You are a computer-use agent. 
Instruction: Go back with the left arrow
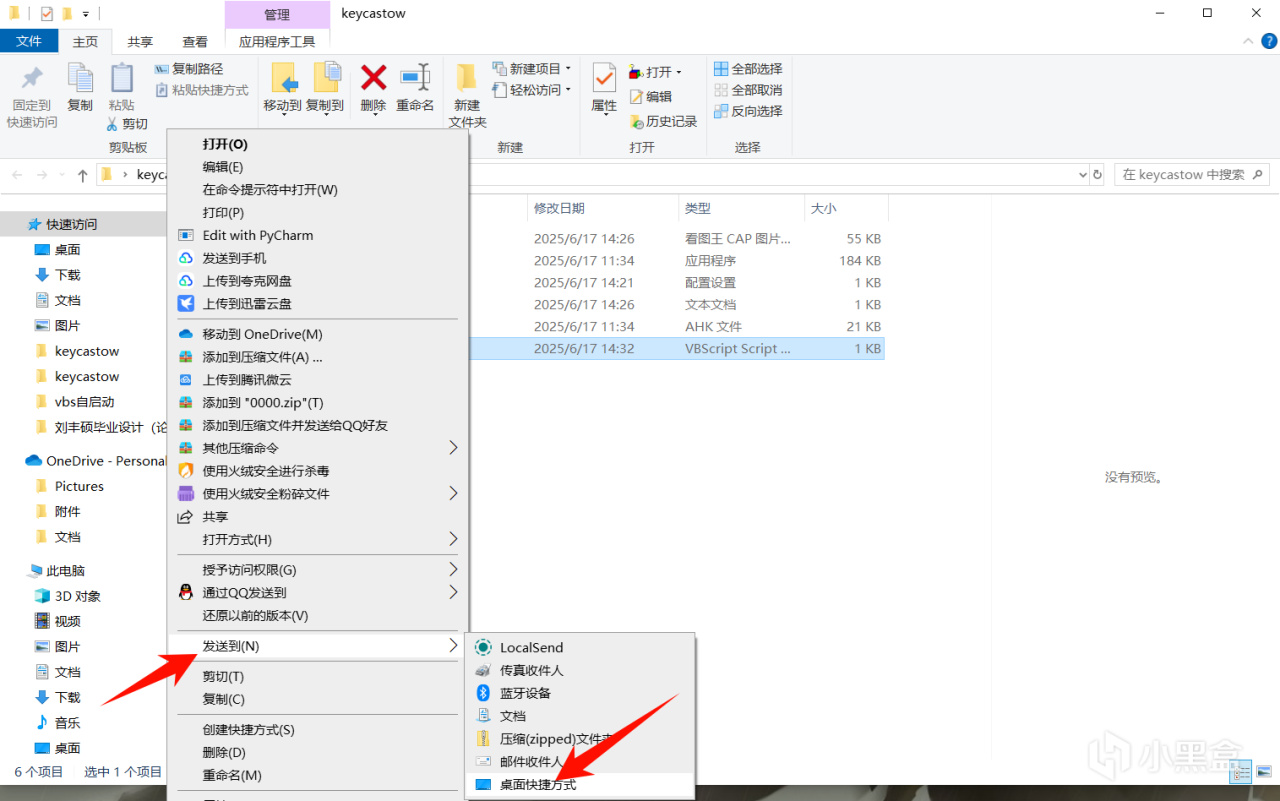click(17, 175)
